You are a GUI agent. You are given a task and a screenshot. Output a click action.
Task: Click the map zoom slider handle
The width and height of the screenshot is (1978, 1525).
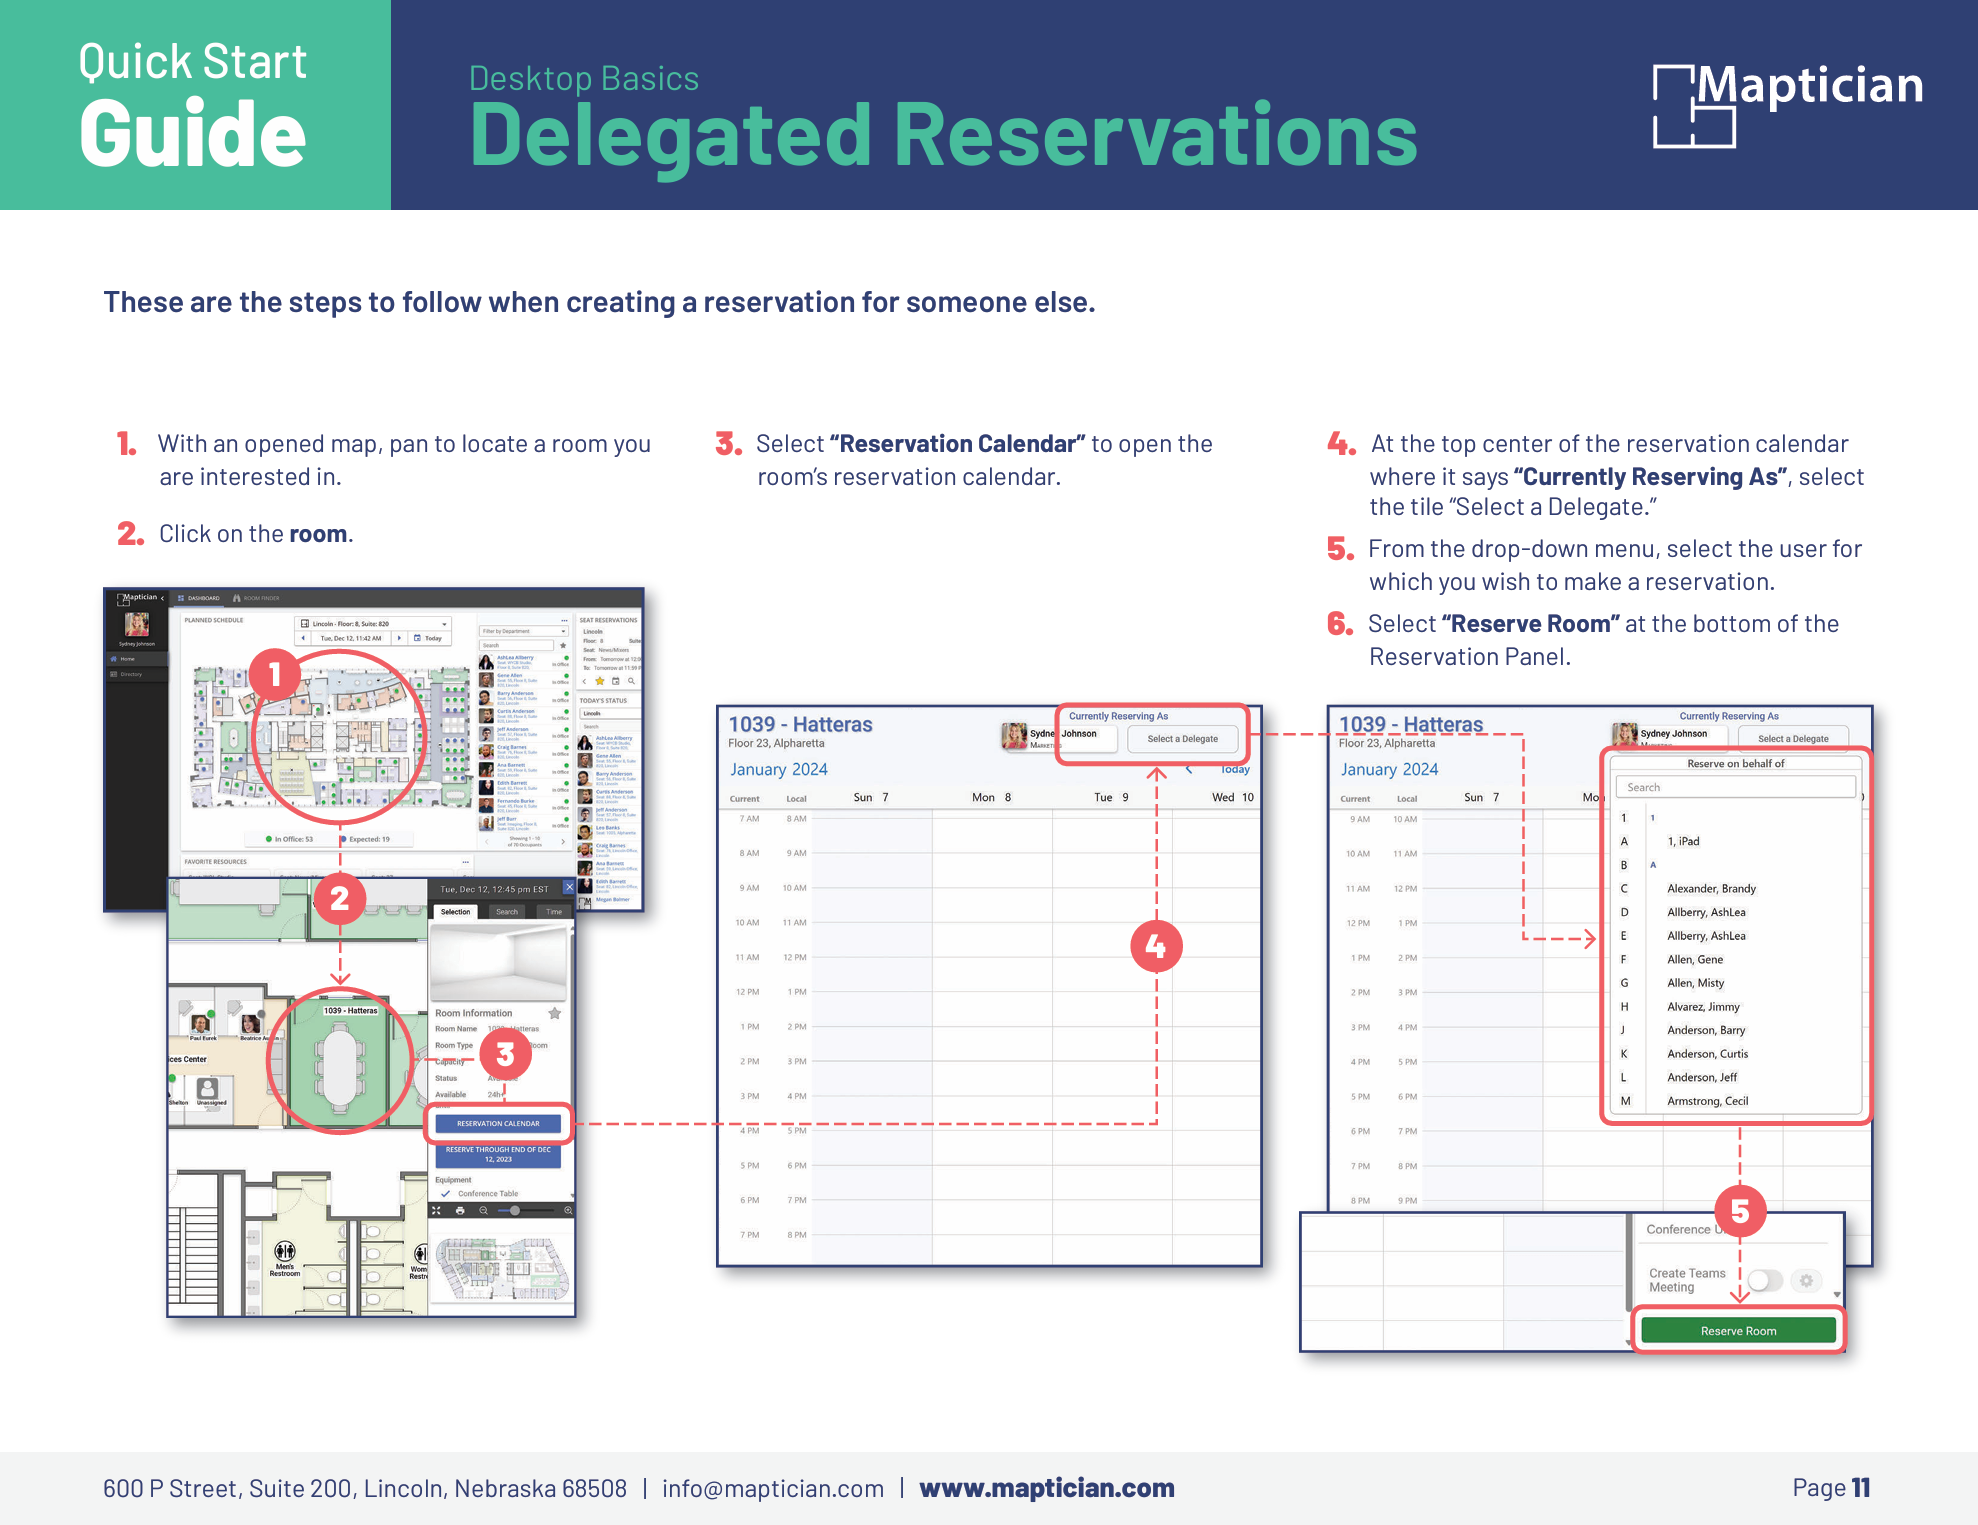pos(515,1210)
